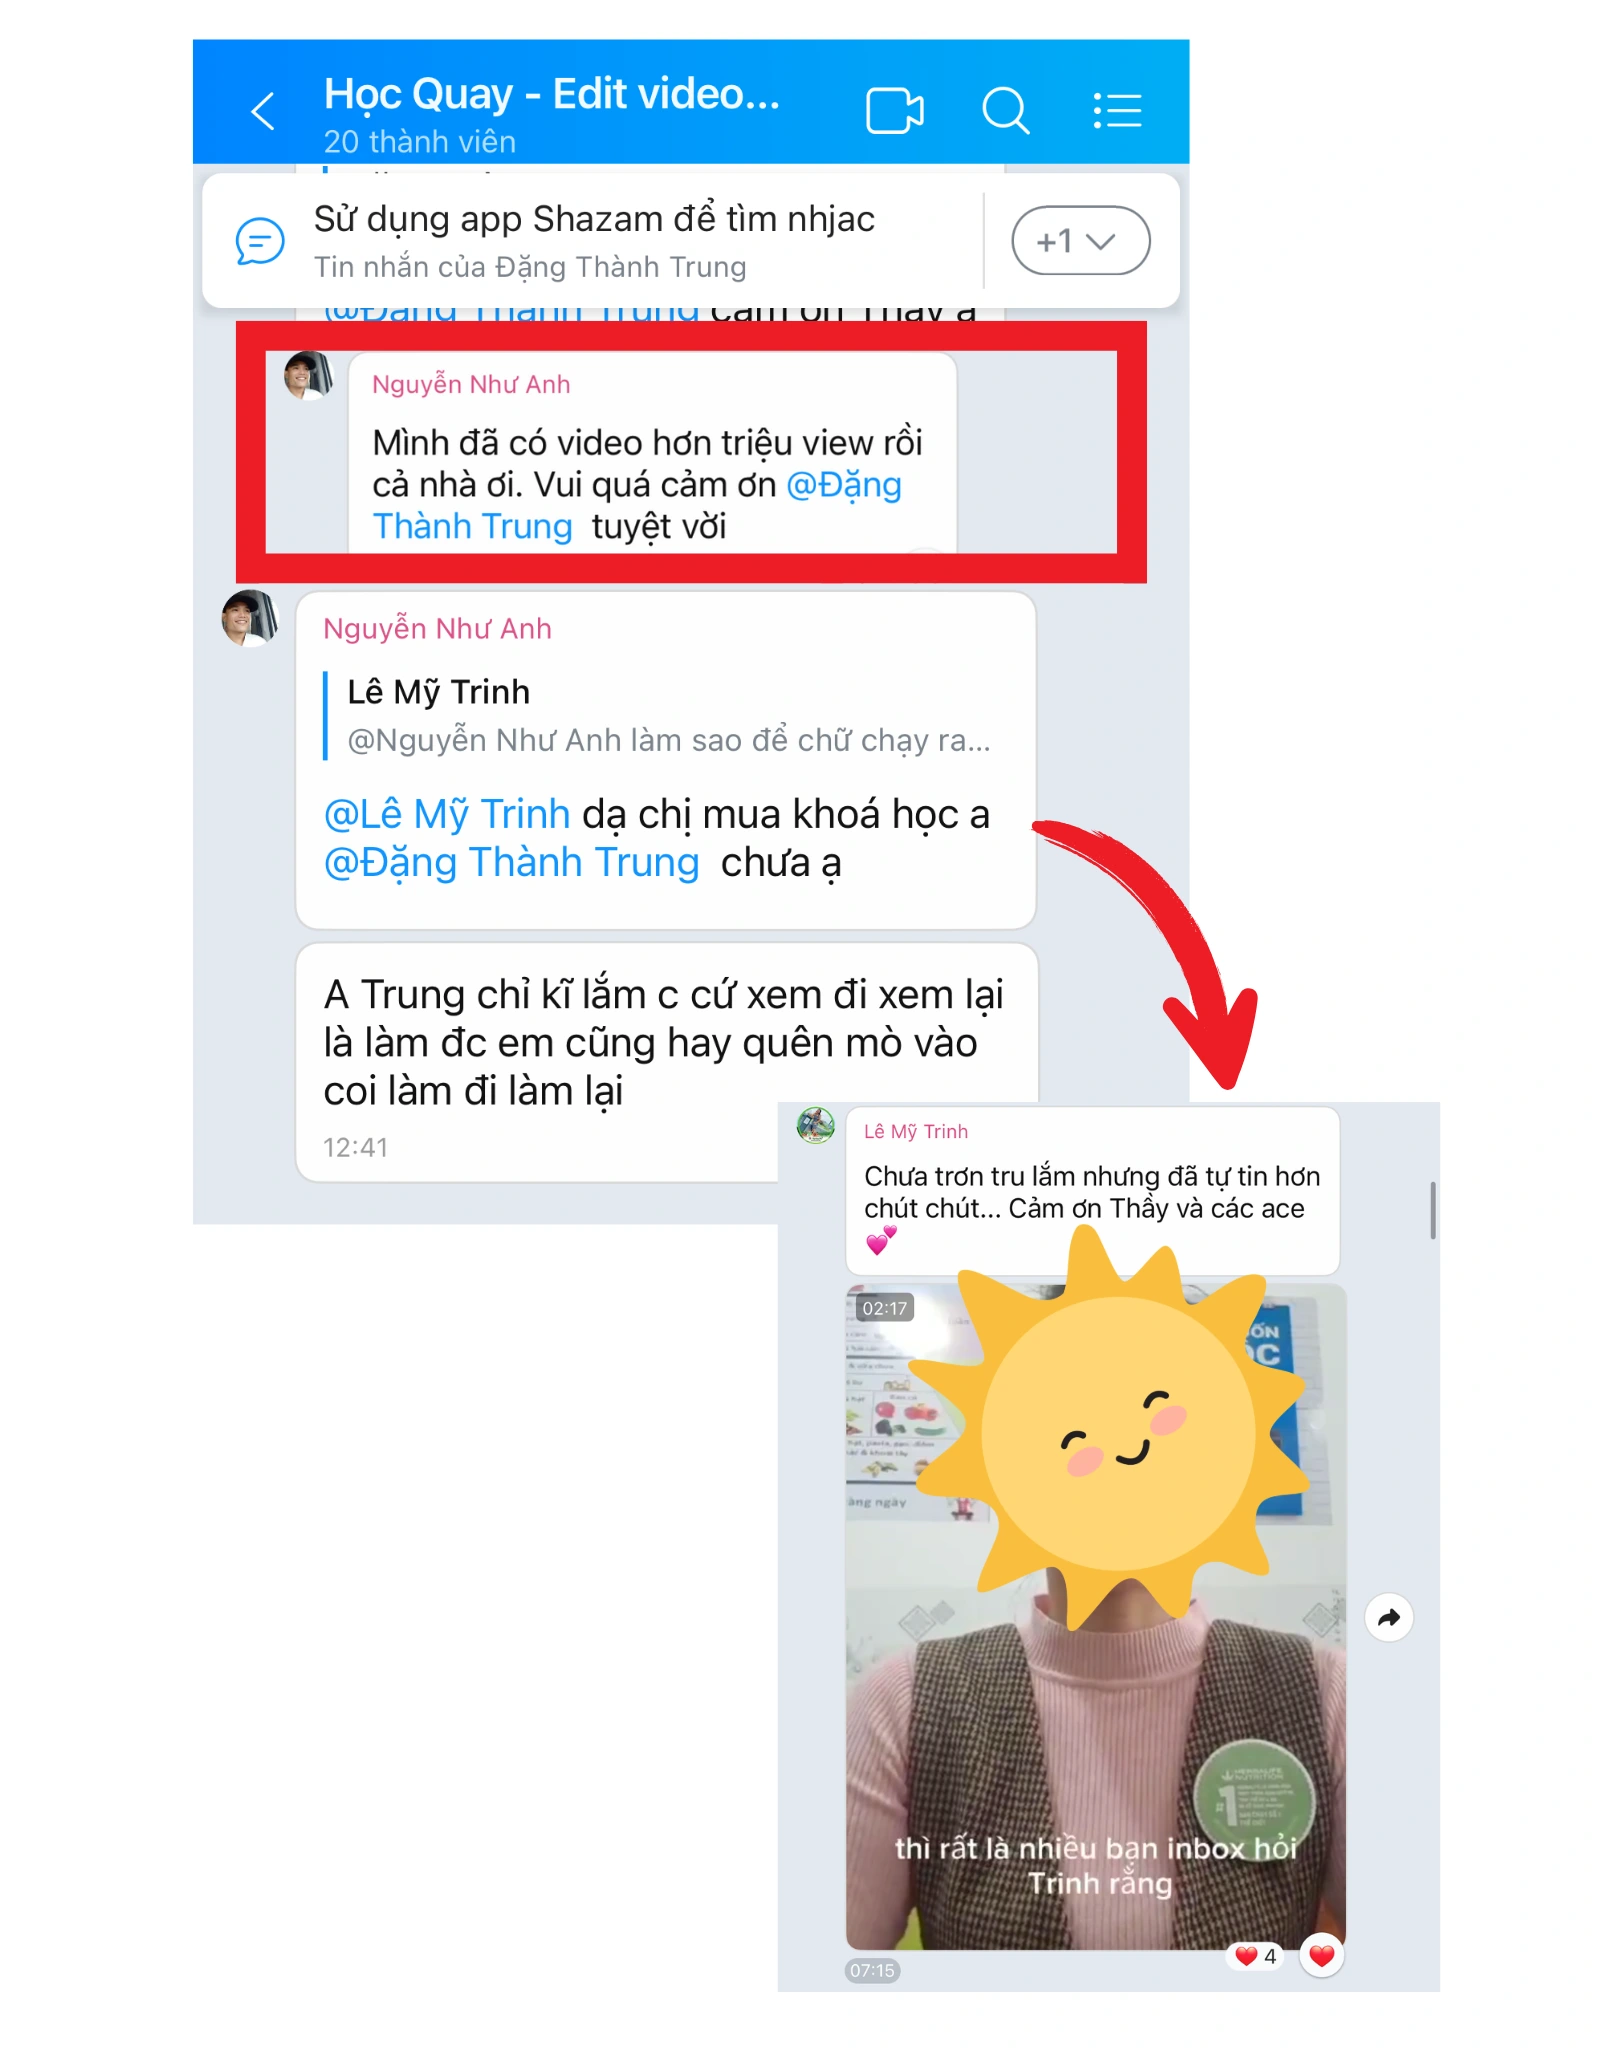Tap the heart reaction button on video
Image resolution: width=1600 pixels, height=2050 pixels.
(x=1322, y=1955)
